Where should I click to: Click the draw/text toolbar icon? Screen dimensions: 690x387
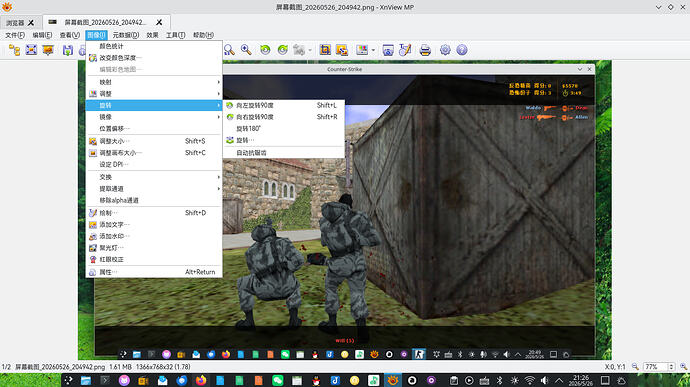[x=405, y=50]
